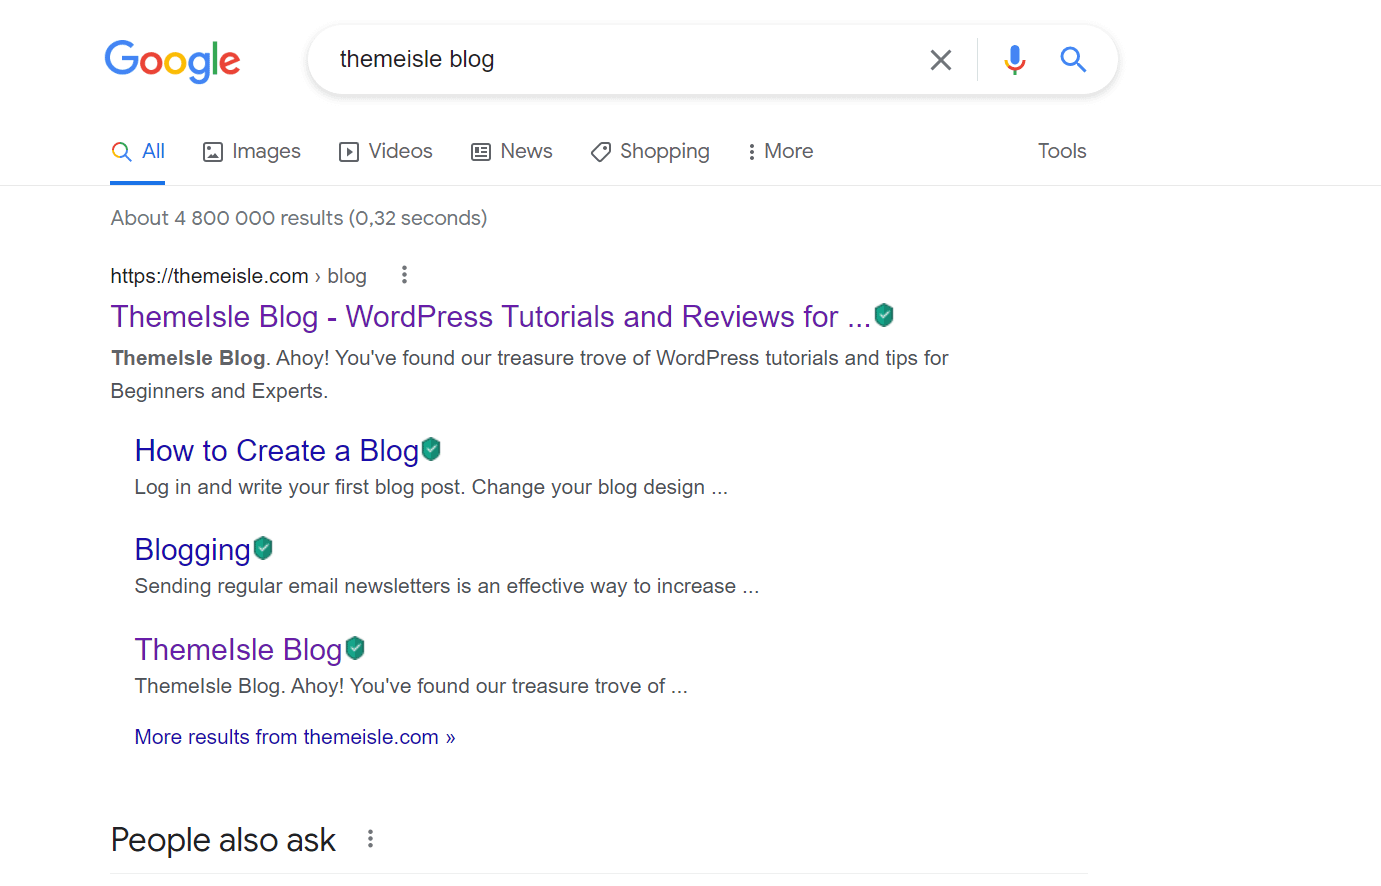Open the Blogging sitelink
Viewport: 1381px width, 886px height.
(193, 550)
